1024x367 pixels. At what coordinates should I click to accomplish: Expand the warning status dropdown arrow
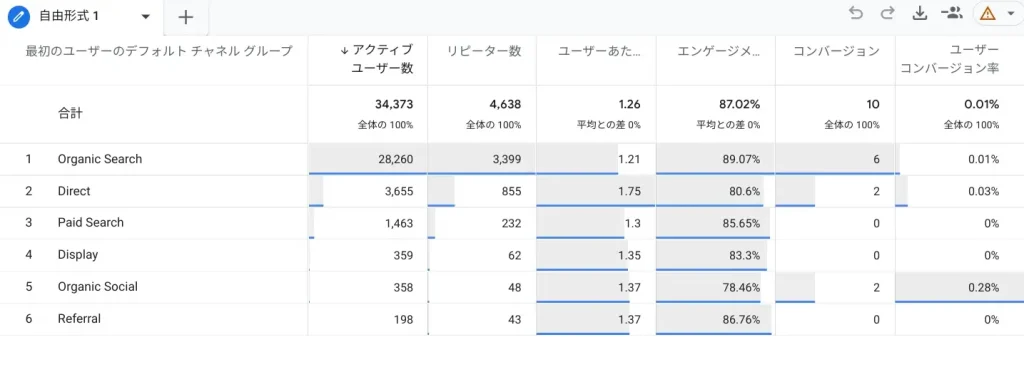[1010, 14]
